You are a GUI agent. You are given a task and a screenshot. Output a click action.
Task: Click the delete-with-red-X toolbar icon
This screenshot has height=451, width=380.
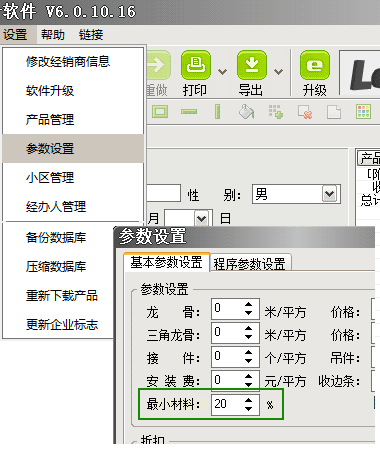point(305,112)
